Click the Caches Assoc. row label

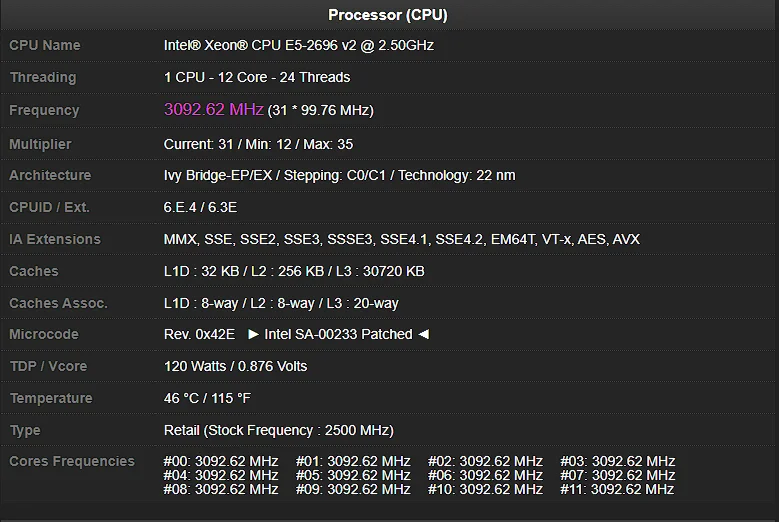[x=59, y=303]
